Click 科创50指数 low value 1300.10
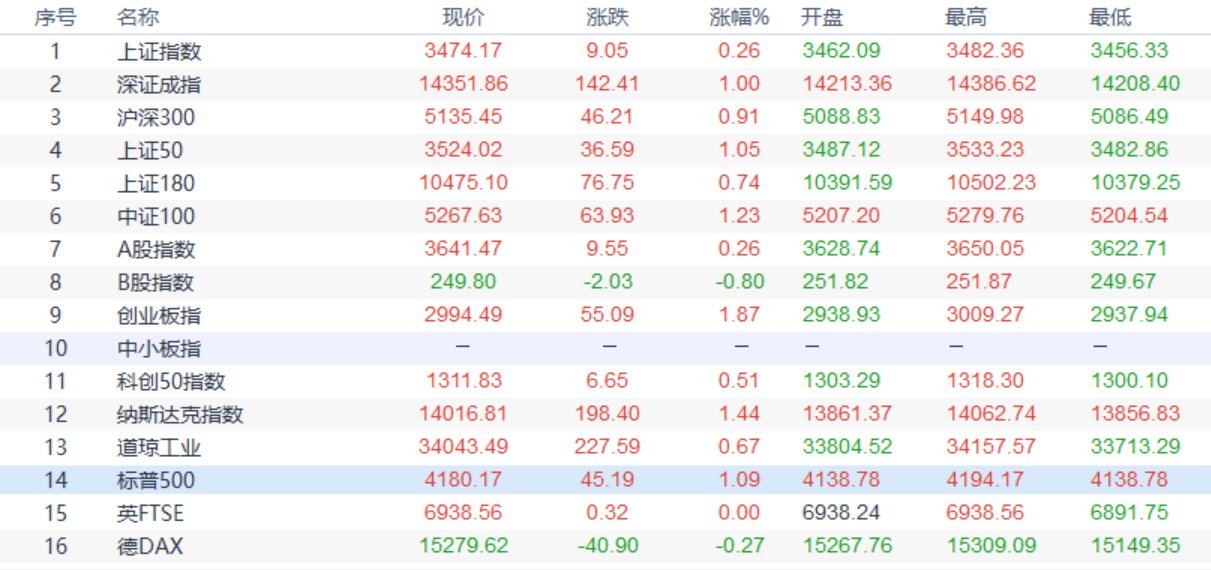The width and height of the screenshot is (1211, 570). [1129, 380]
